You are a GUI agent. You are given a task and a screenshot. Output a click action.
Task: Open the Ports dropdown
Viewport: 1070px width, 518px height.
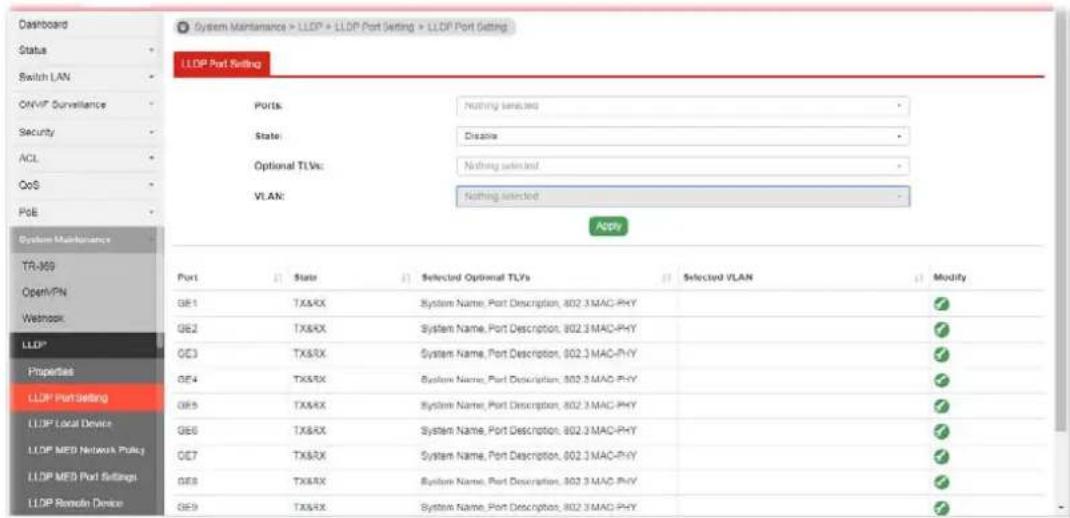pos(682,106)
